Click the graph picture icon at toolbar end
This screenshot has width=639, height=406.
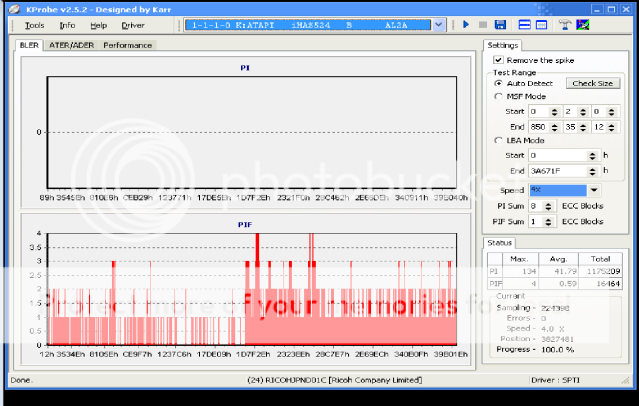point(582,24)
